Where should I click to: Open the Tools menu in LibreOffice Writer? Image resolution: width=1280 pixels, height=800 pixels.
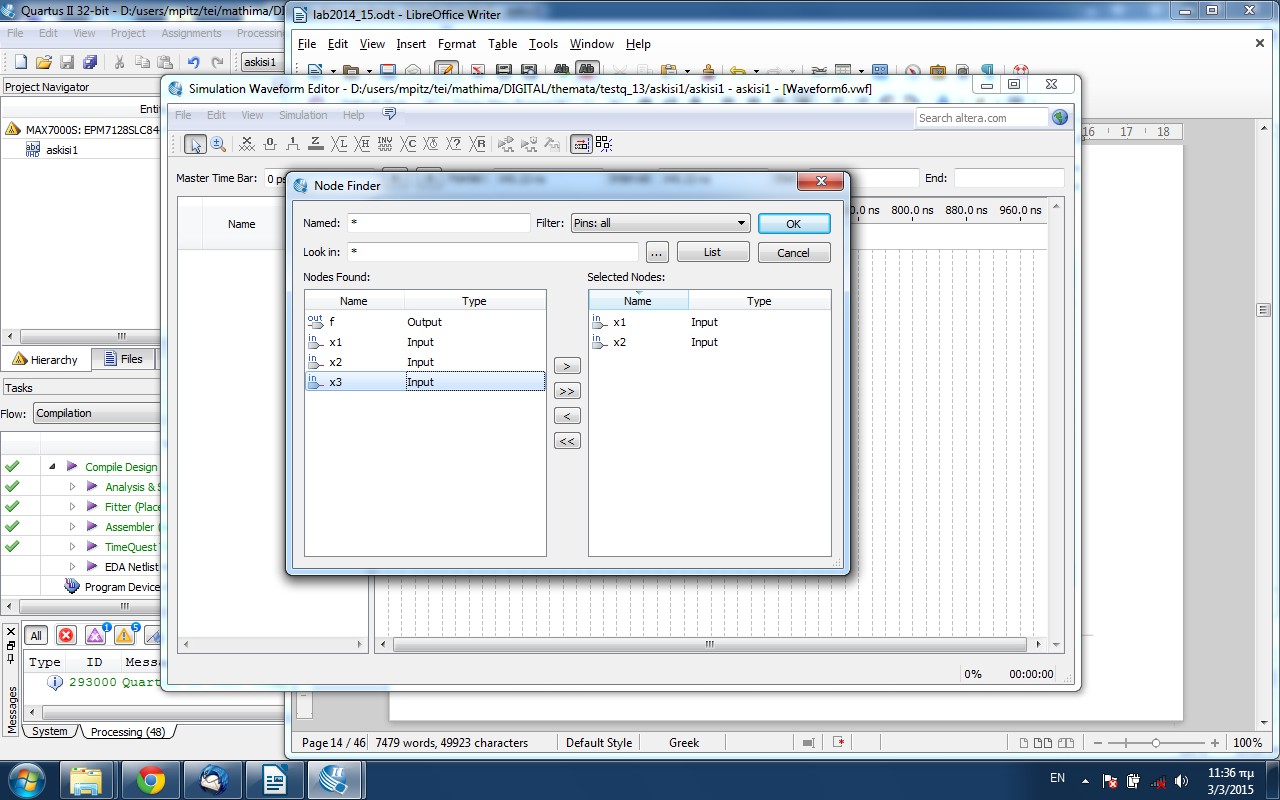[x=543, y=44]
